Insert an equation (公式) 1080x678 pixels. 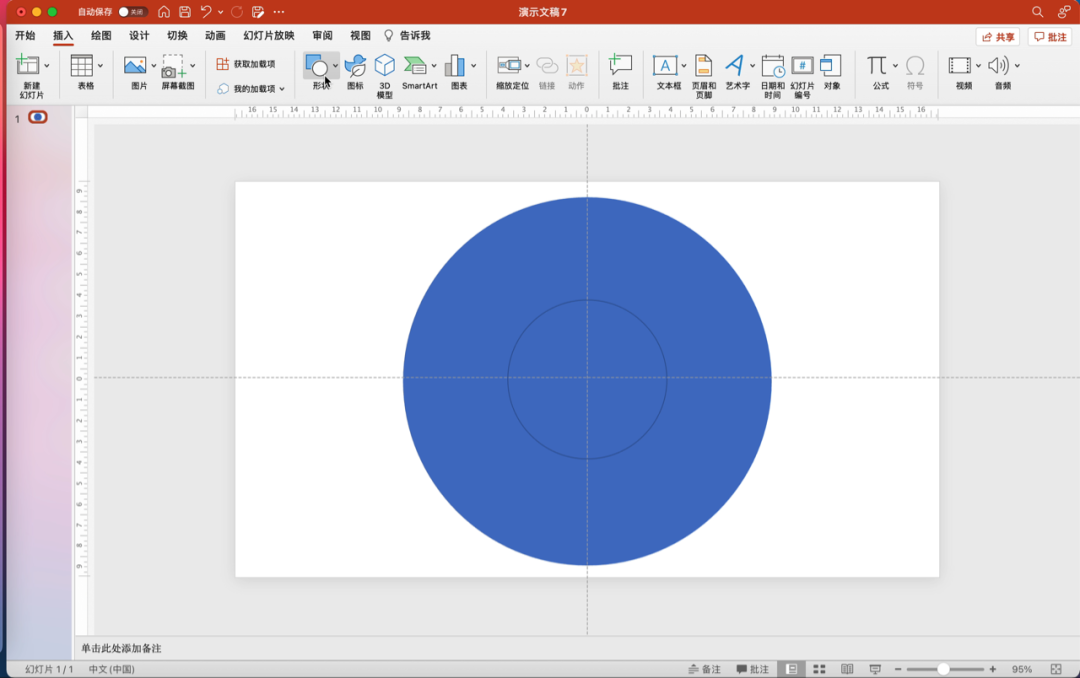coord(877,72)
